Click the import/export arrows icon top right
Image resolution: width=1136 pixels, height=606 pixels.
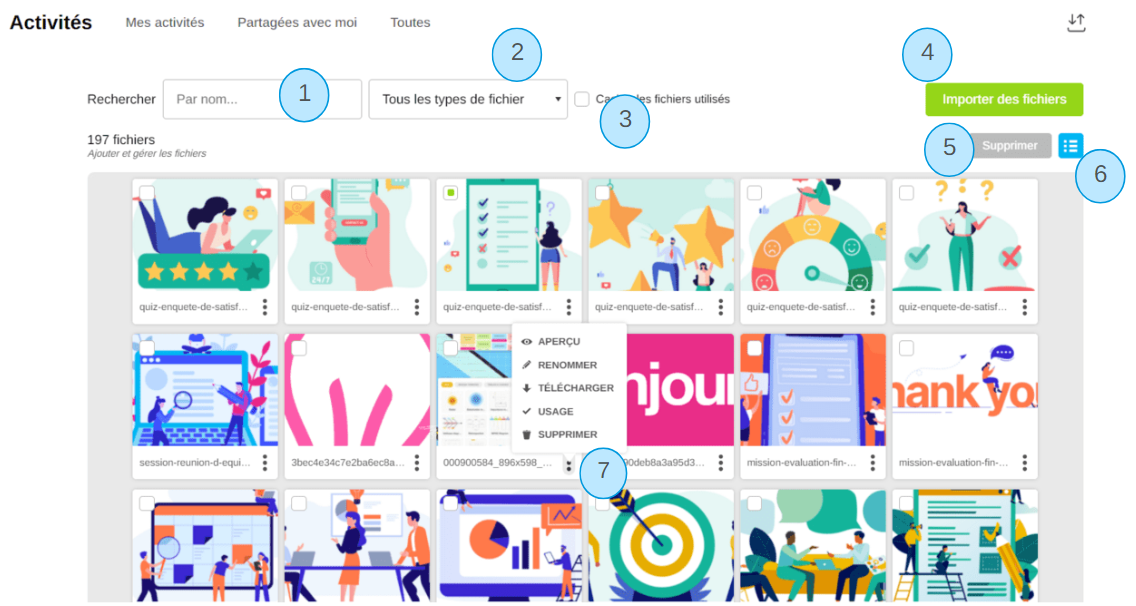[1076, 22]
